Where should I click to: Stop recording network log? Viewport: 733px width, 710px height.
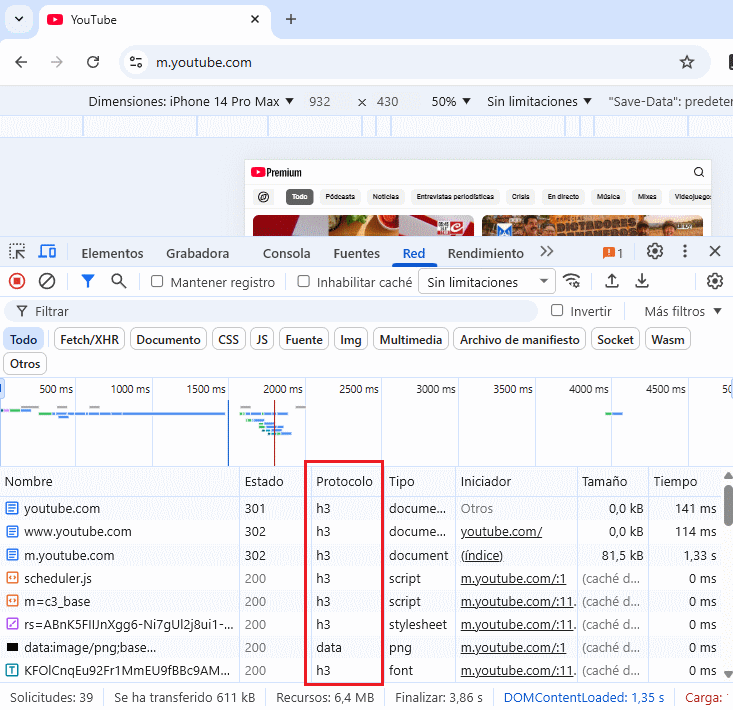pyautogui.click(x=17, y=281)
